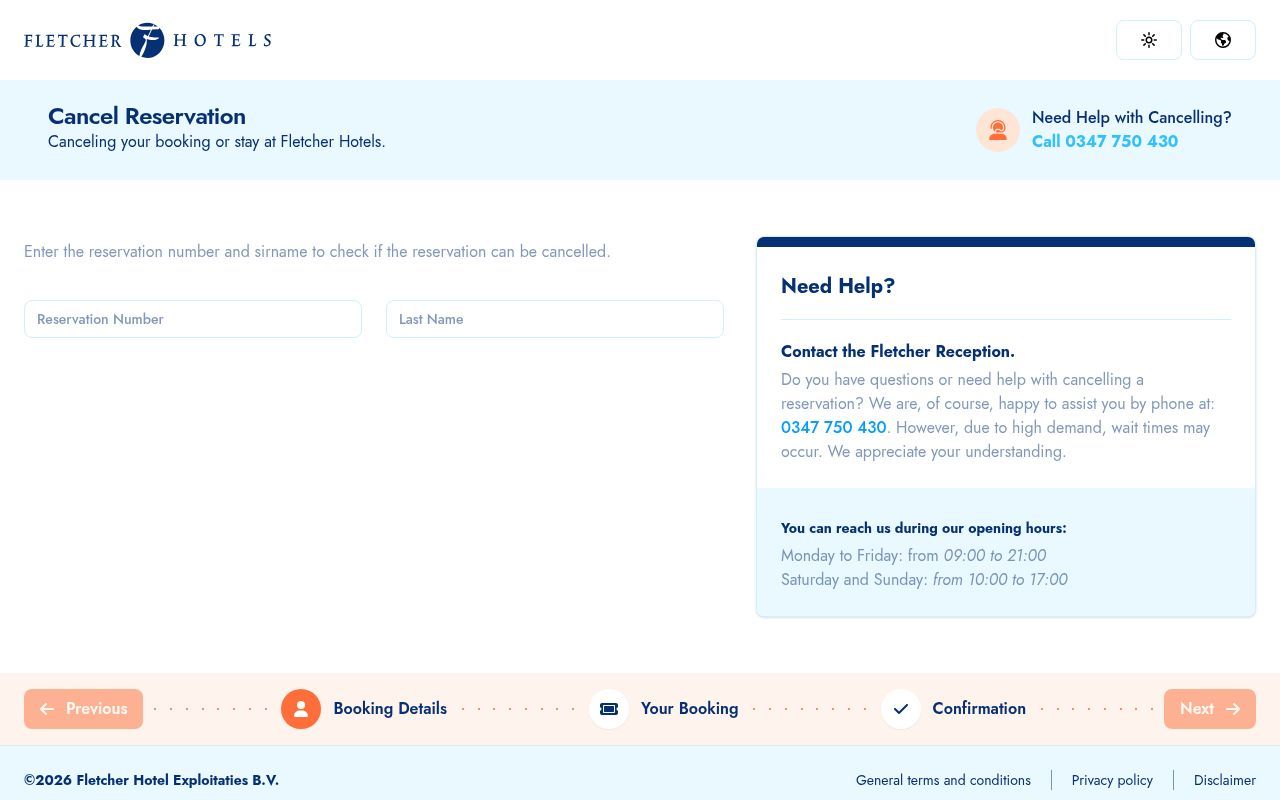Call 0347 750 430 header link

[1105, 141]
